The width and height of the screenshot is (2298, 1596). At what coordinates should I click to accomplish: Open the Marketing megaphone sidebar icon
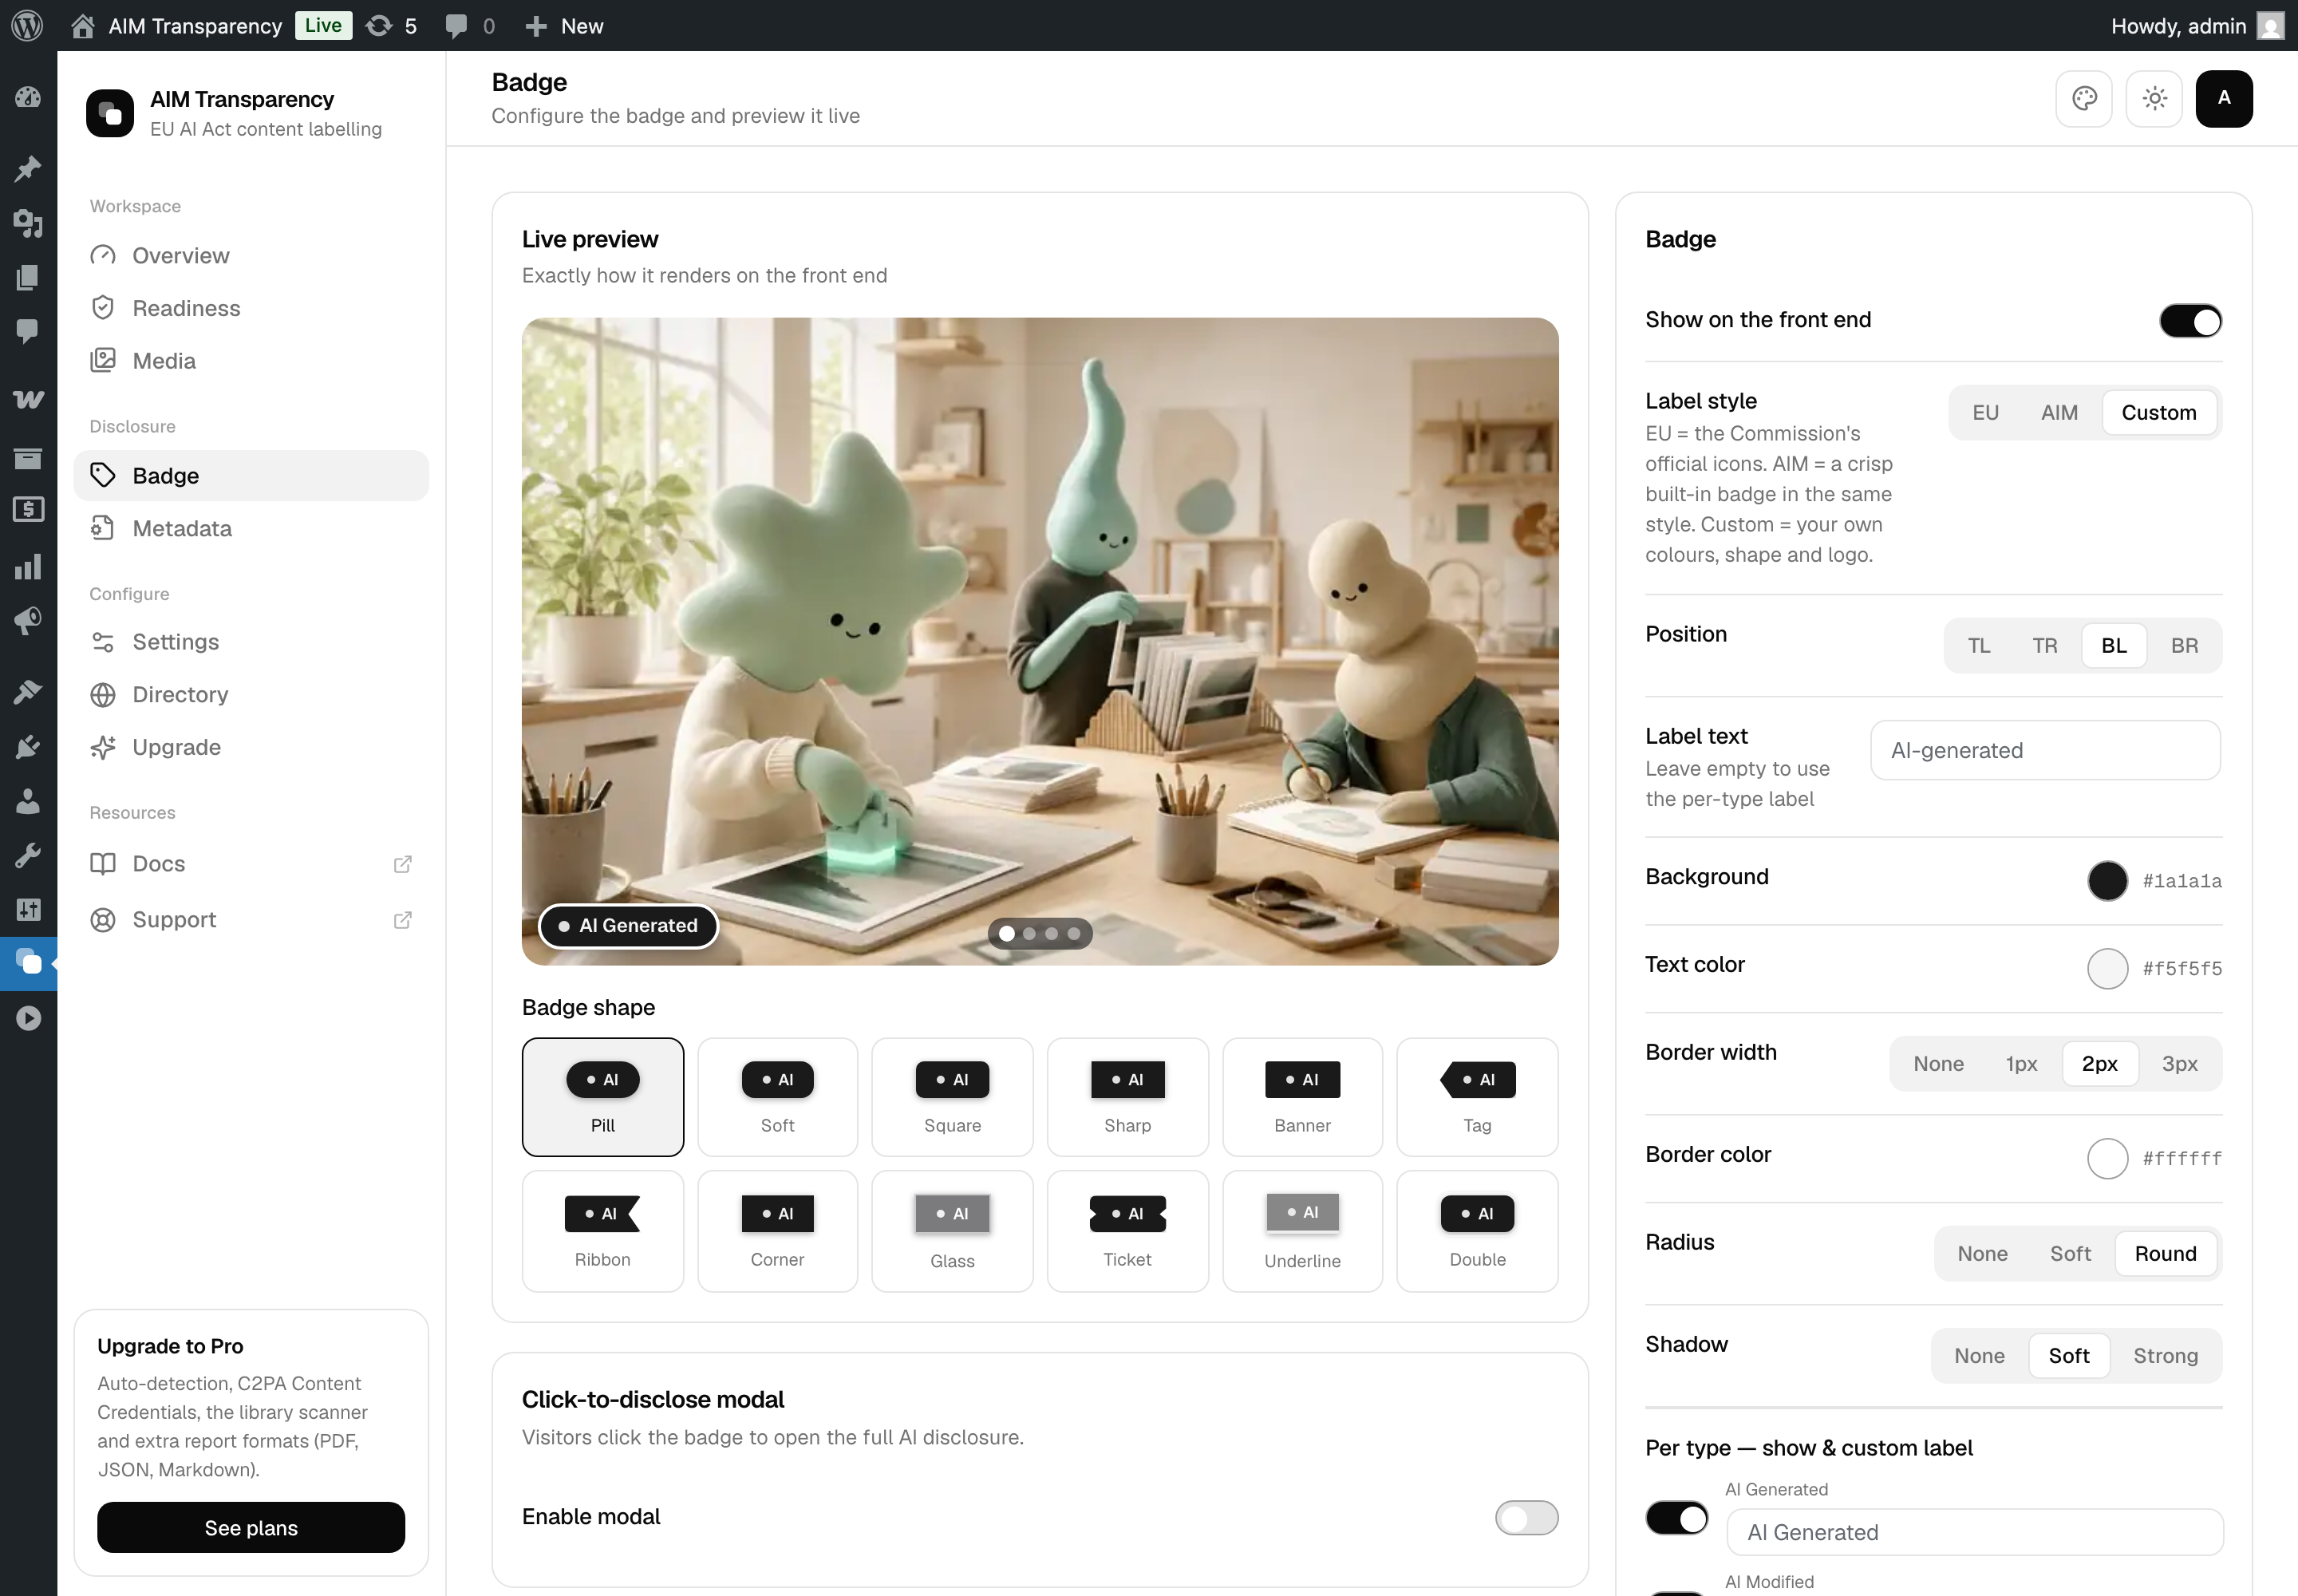[28, 621]
